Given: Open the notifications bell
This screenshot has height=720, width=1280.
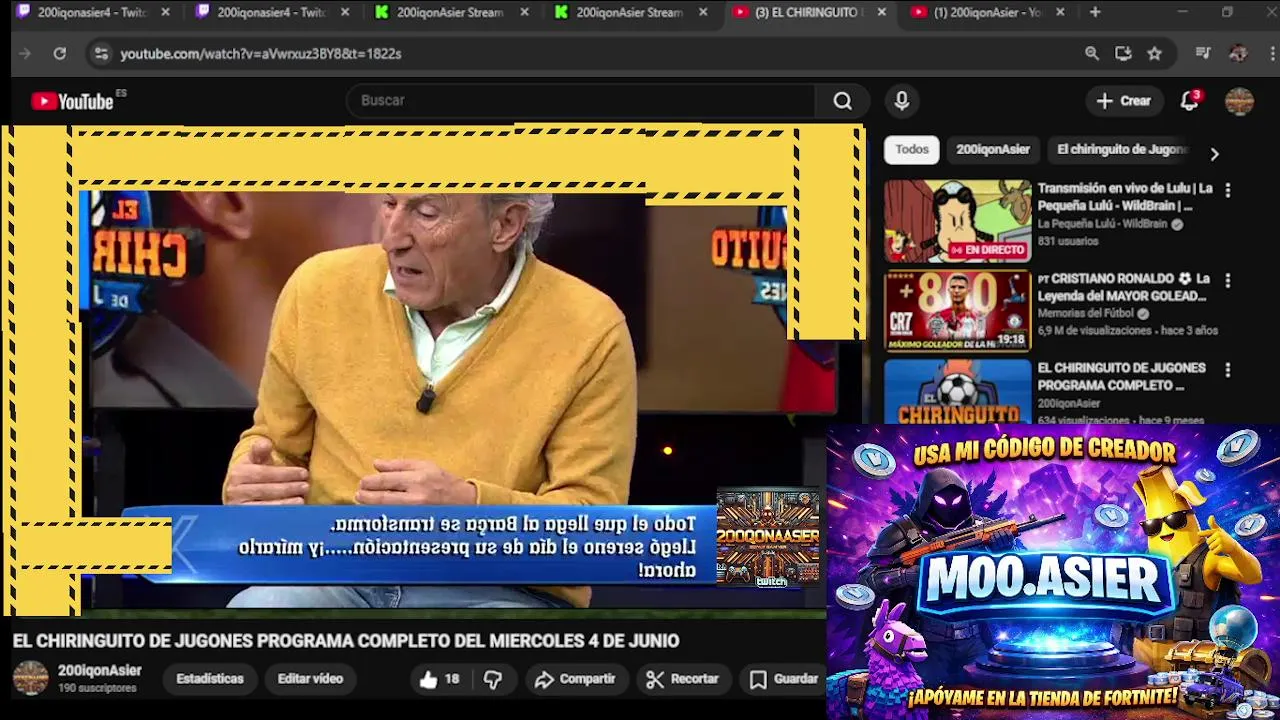Looking at the screenshot, I should [1189, 101].
